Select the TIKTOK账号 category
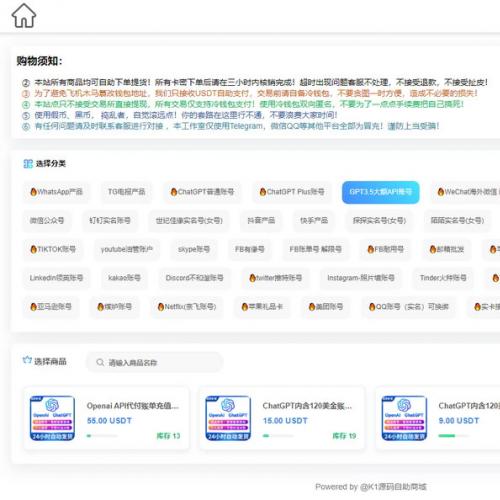Viewport: 500px width, 500px height. click(x=53, y=249)
